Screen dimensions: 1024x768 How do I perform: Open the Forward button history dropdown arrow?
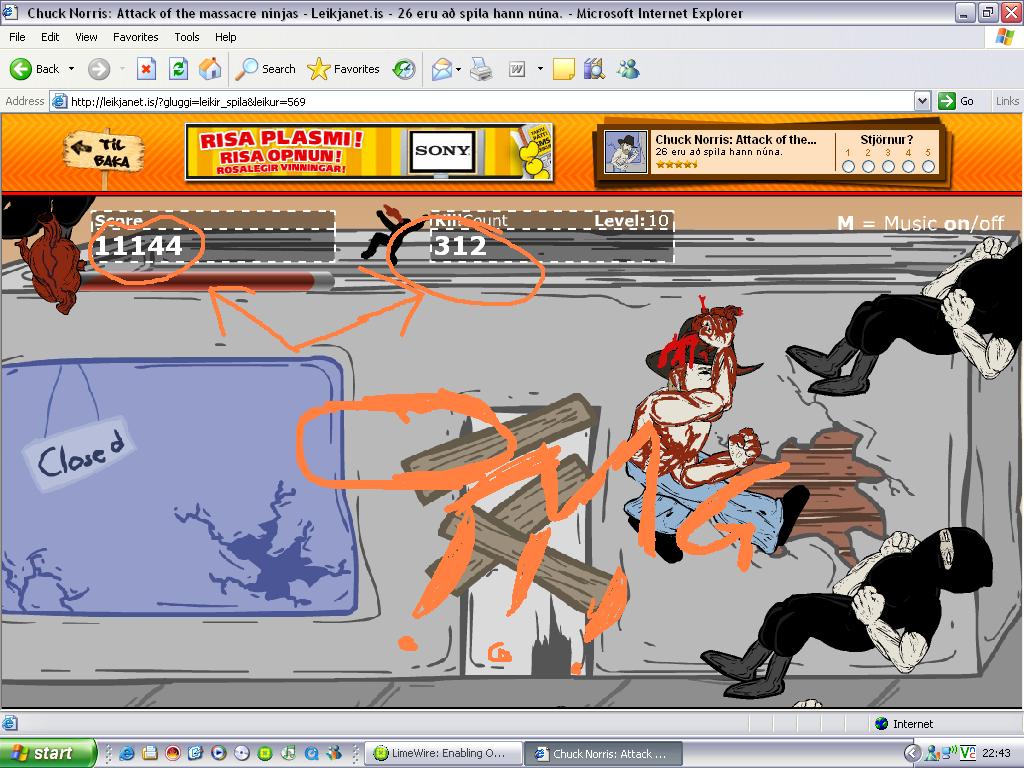[x=122, y=69]
